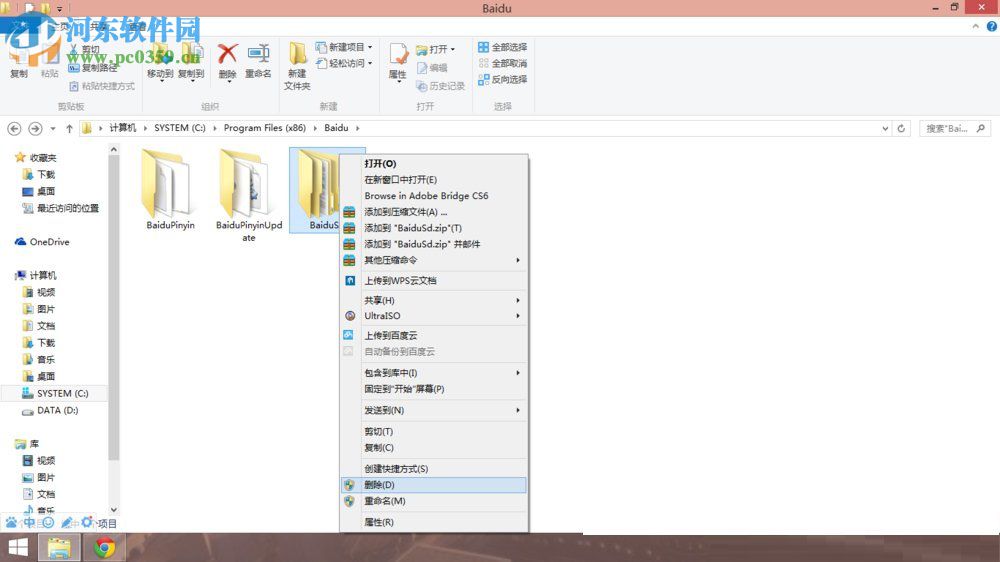
Task: Select the BaiduPinyinUpdate folder
Action: coord(249,195)
